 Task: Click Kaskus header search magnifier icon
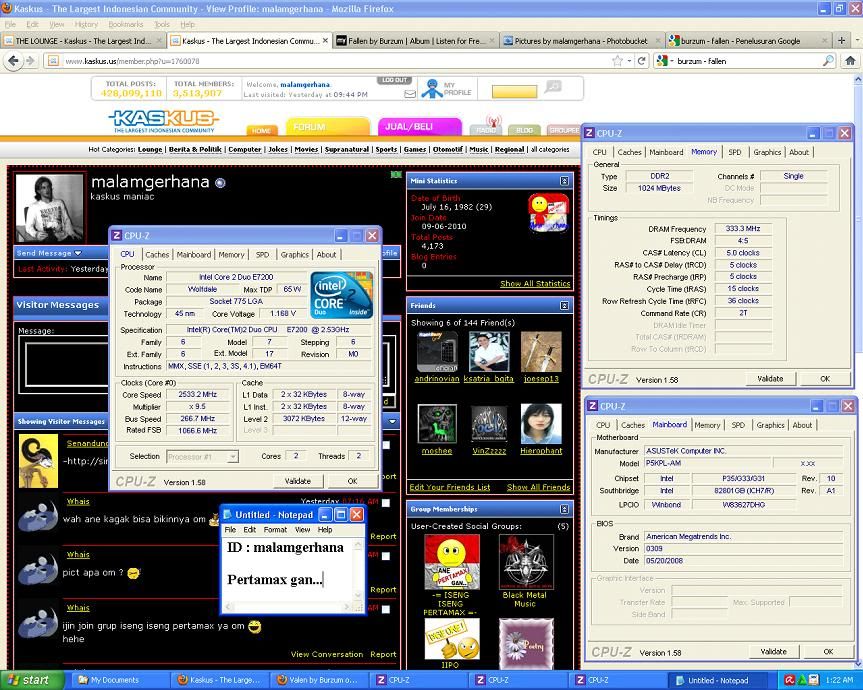[553, 86]
